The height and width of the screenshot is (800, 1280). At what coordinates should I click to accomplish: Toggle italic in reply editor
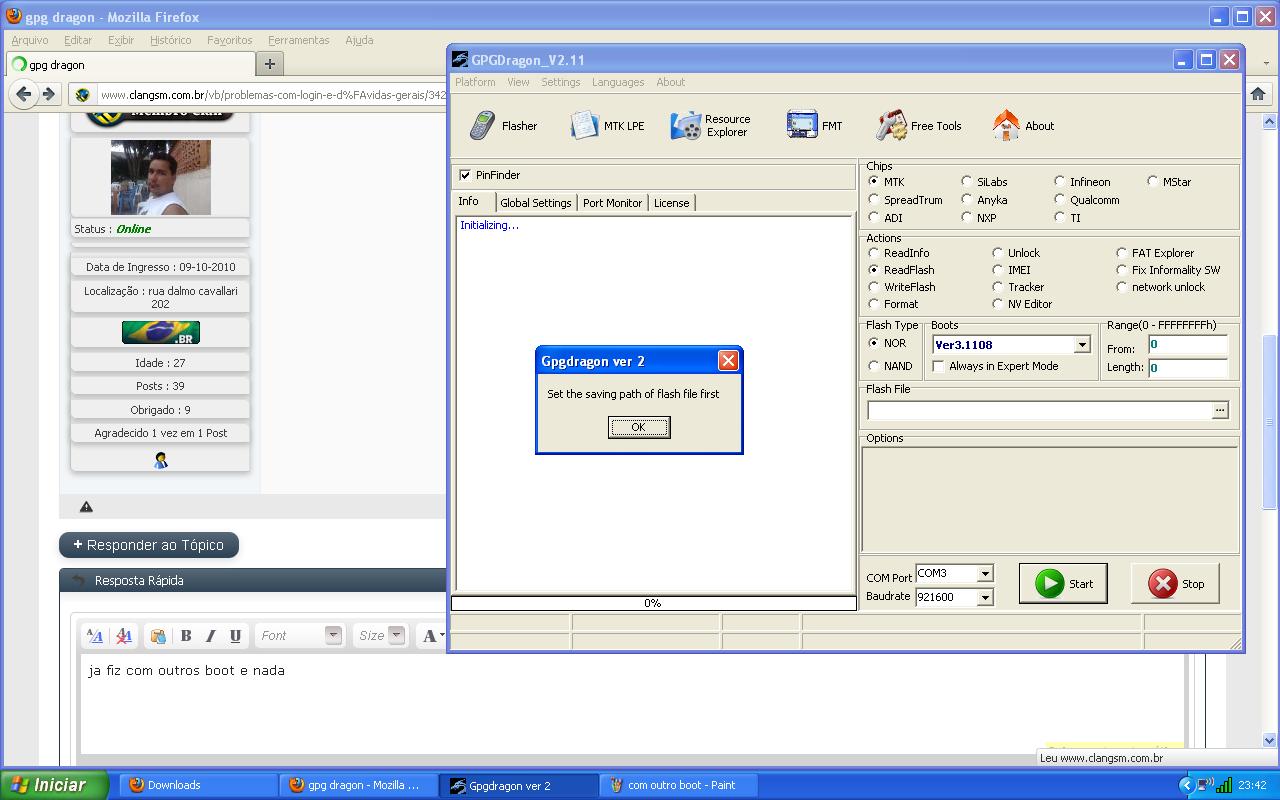coord(211,635)
